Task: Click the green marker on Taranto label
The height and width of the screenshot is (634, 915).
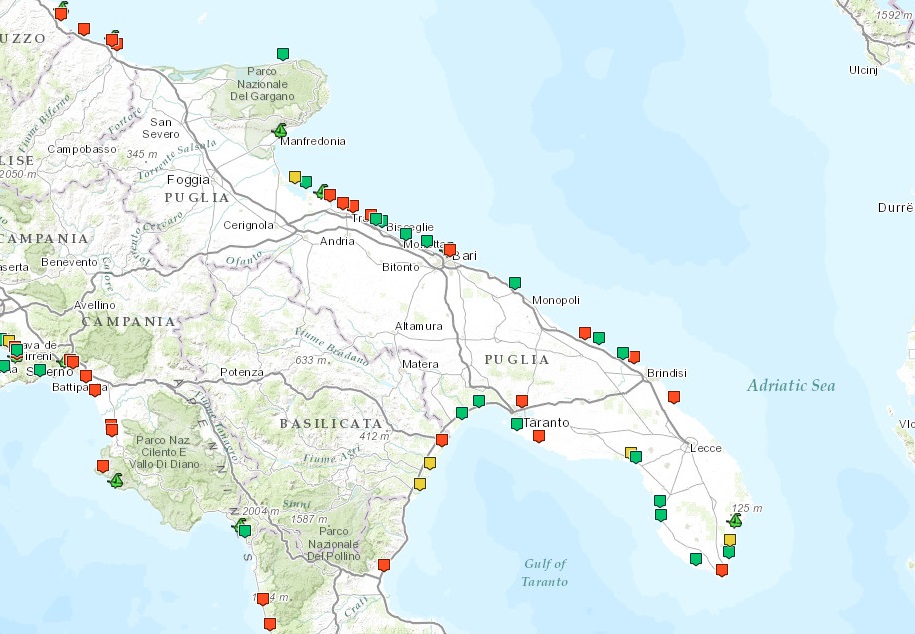Action: [517, 424]
